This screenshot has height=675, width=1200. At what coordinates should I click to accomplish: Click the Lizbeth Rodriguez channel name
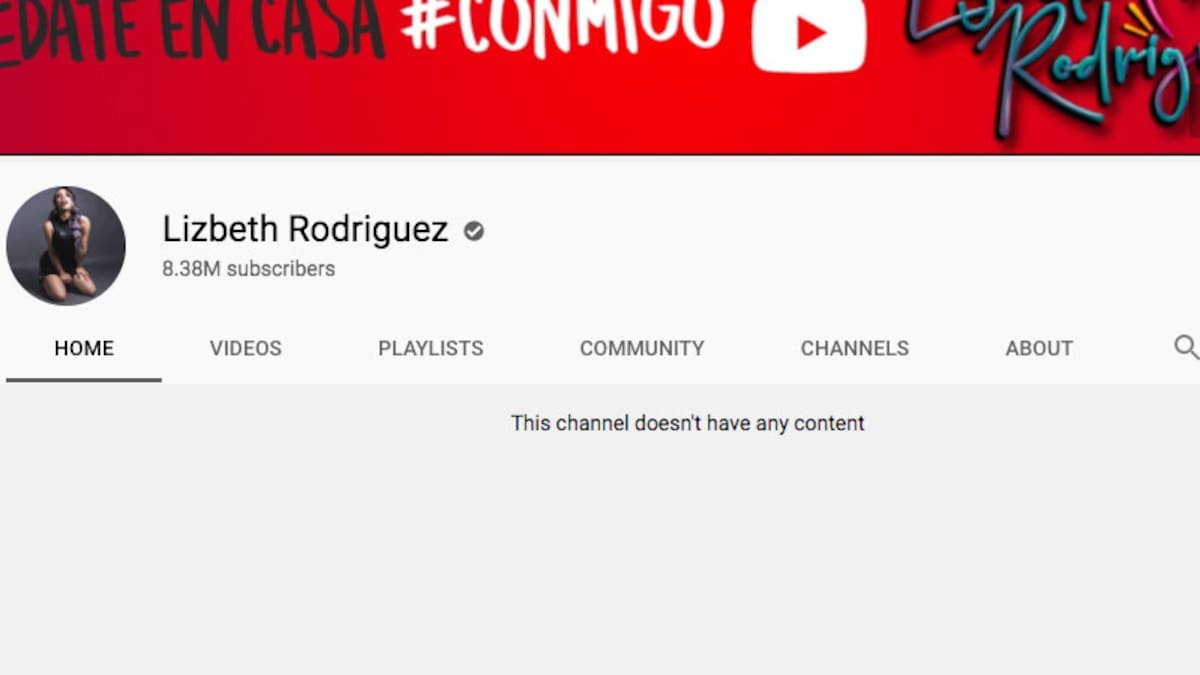pos(305,230)
